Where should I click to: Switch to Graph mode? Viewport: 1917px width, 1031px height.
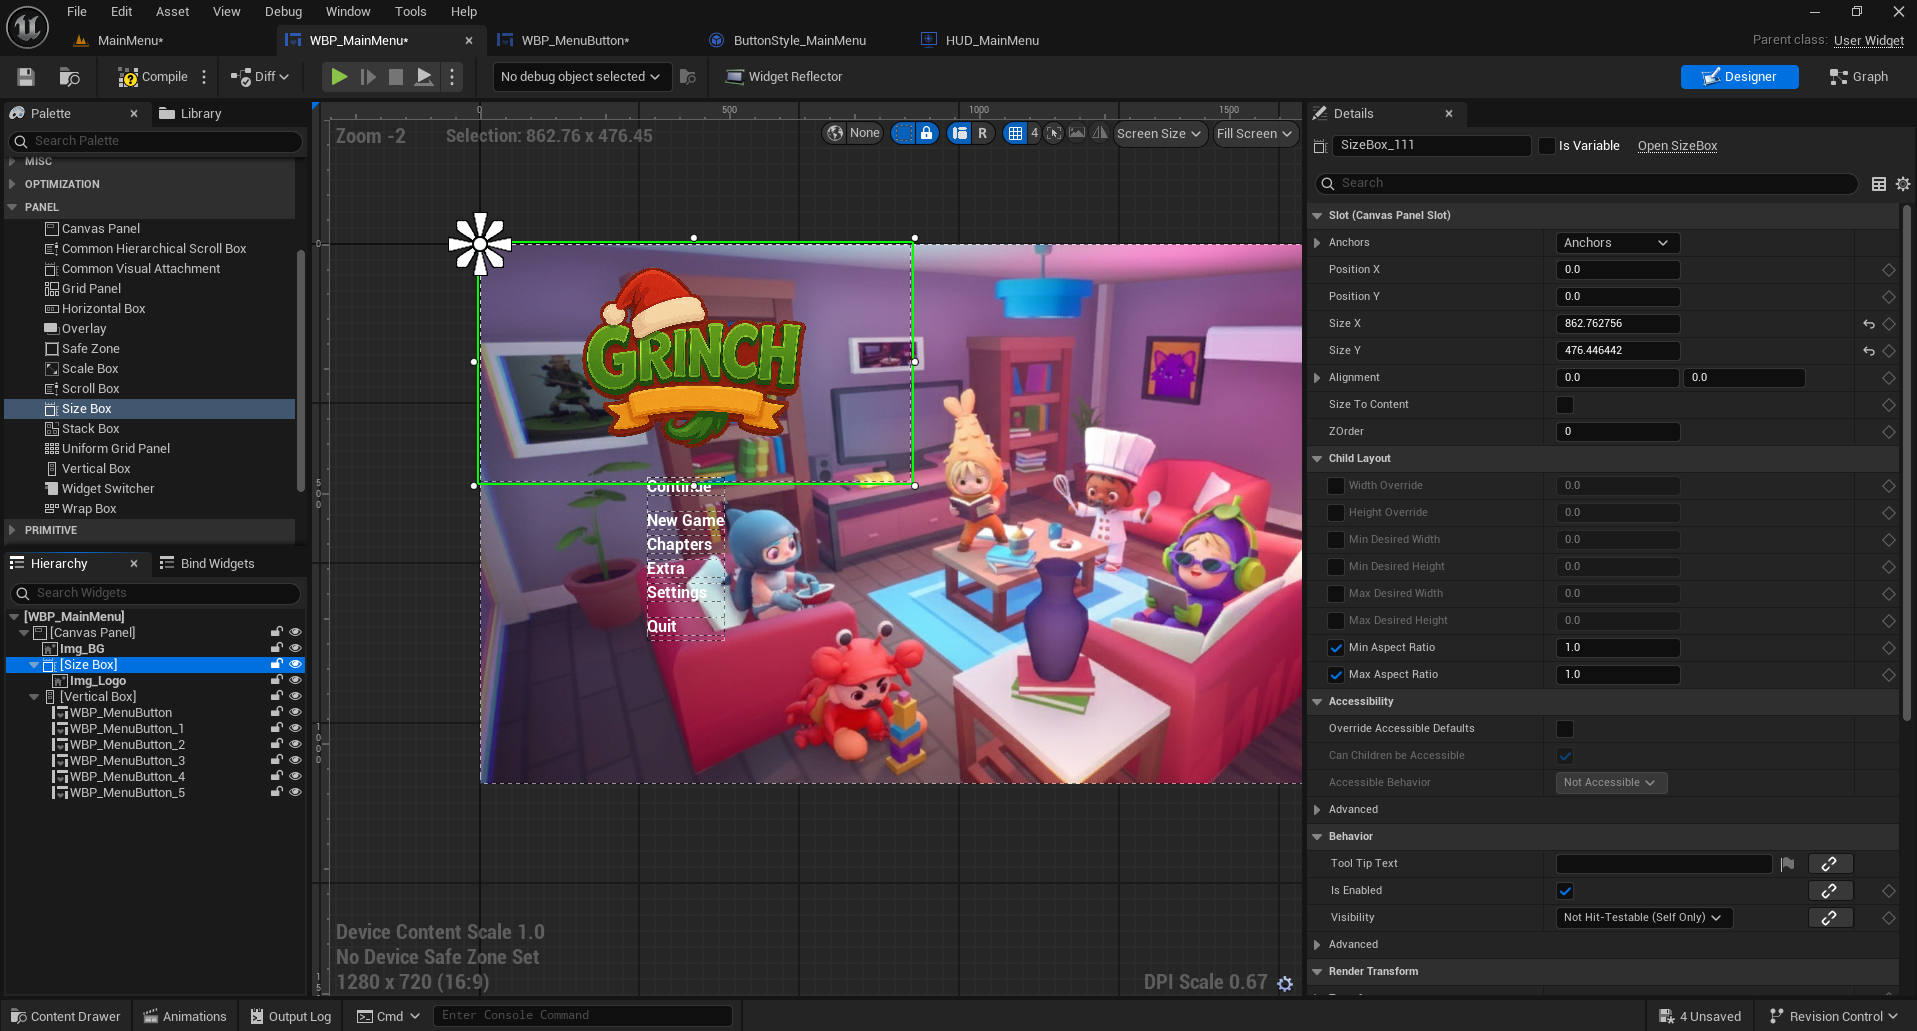(1858, 77)
